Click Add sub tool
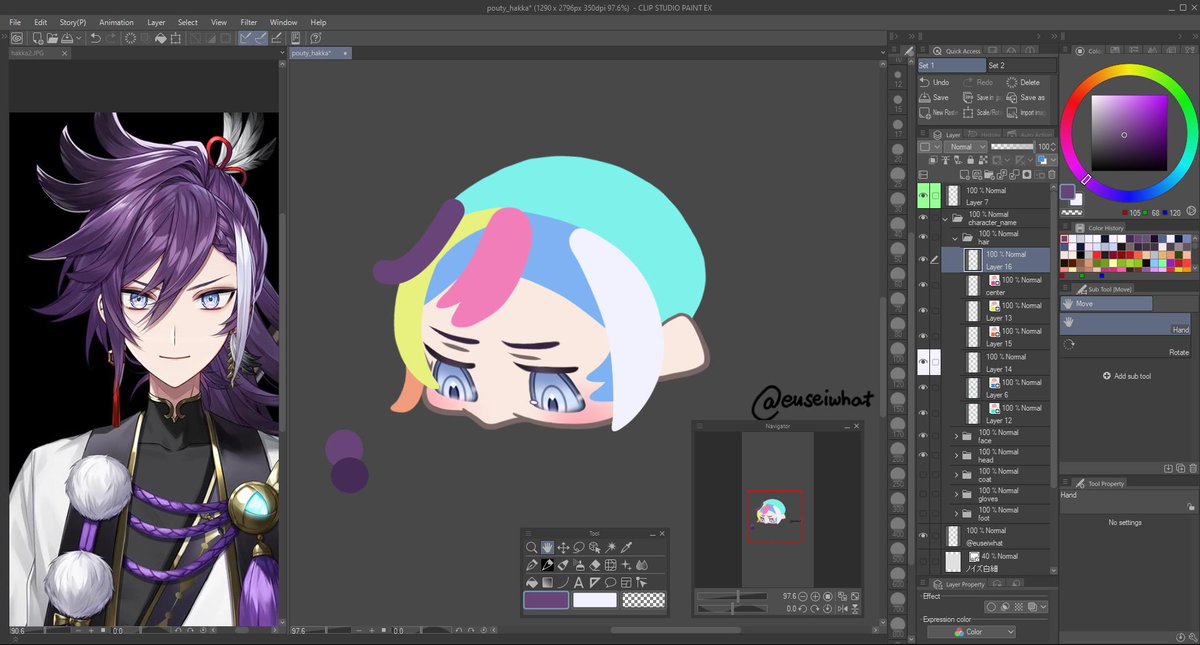The height and width of the screenshot is (645, 1200). [1127, 376]
